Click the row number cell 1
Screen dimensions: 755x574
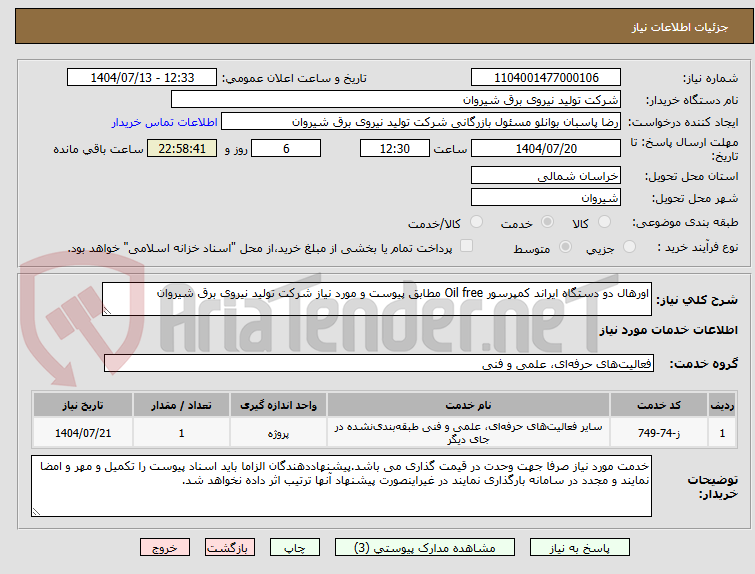tap(722, 433)
